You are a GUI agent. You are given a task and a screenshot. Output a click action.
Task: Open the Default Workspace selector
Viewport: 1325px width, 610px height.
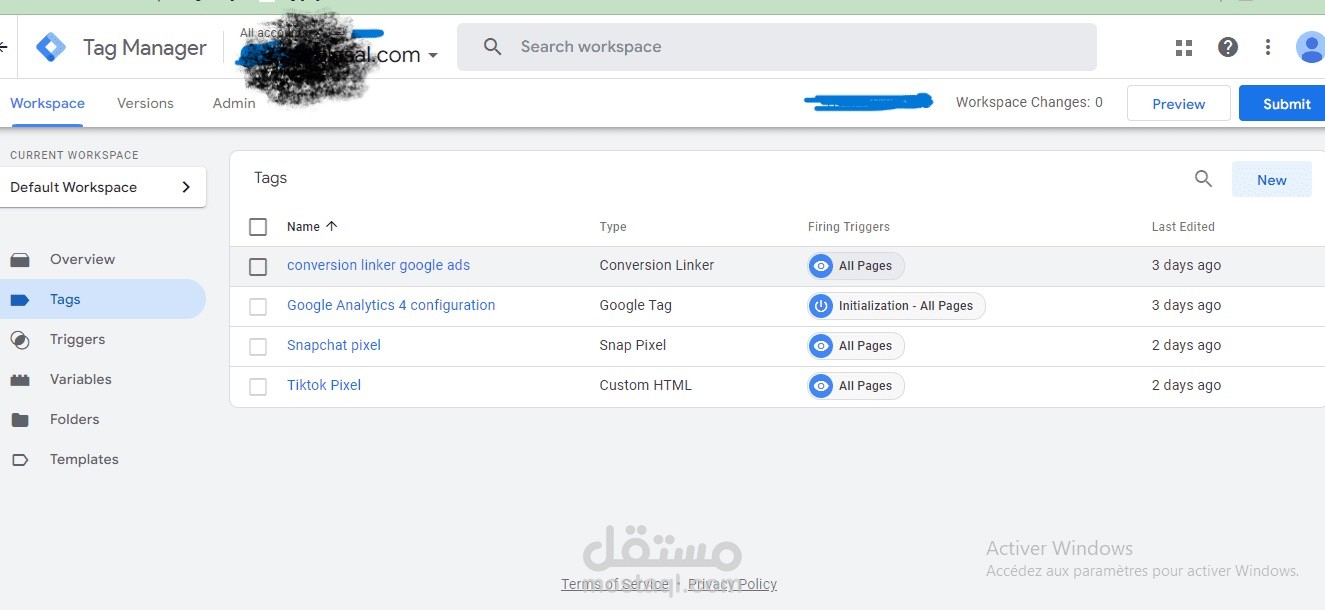(103, 187)
